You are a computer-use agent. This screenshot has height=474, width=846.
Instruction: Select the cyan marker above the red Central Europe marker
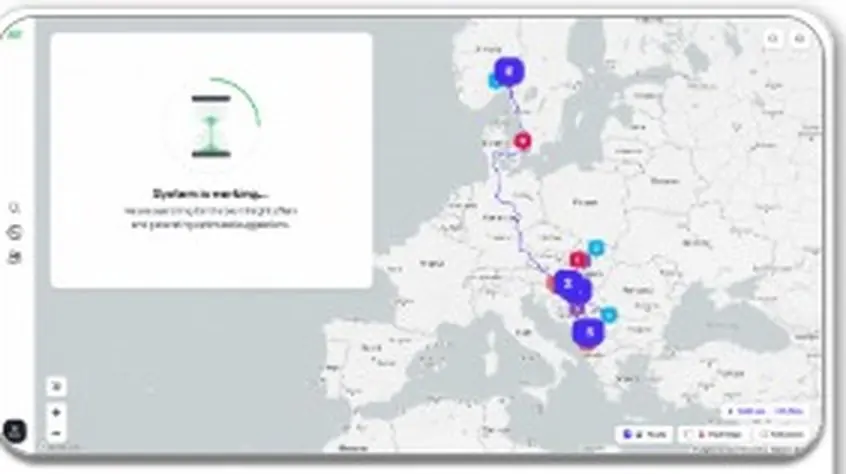pos(596,248)
